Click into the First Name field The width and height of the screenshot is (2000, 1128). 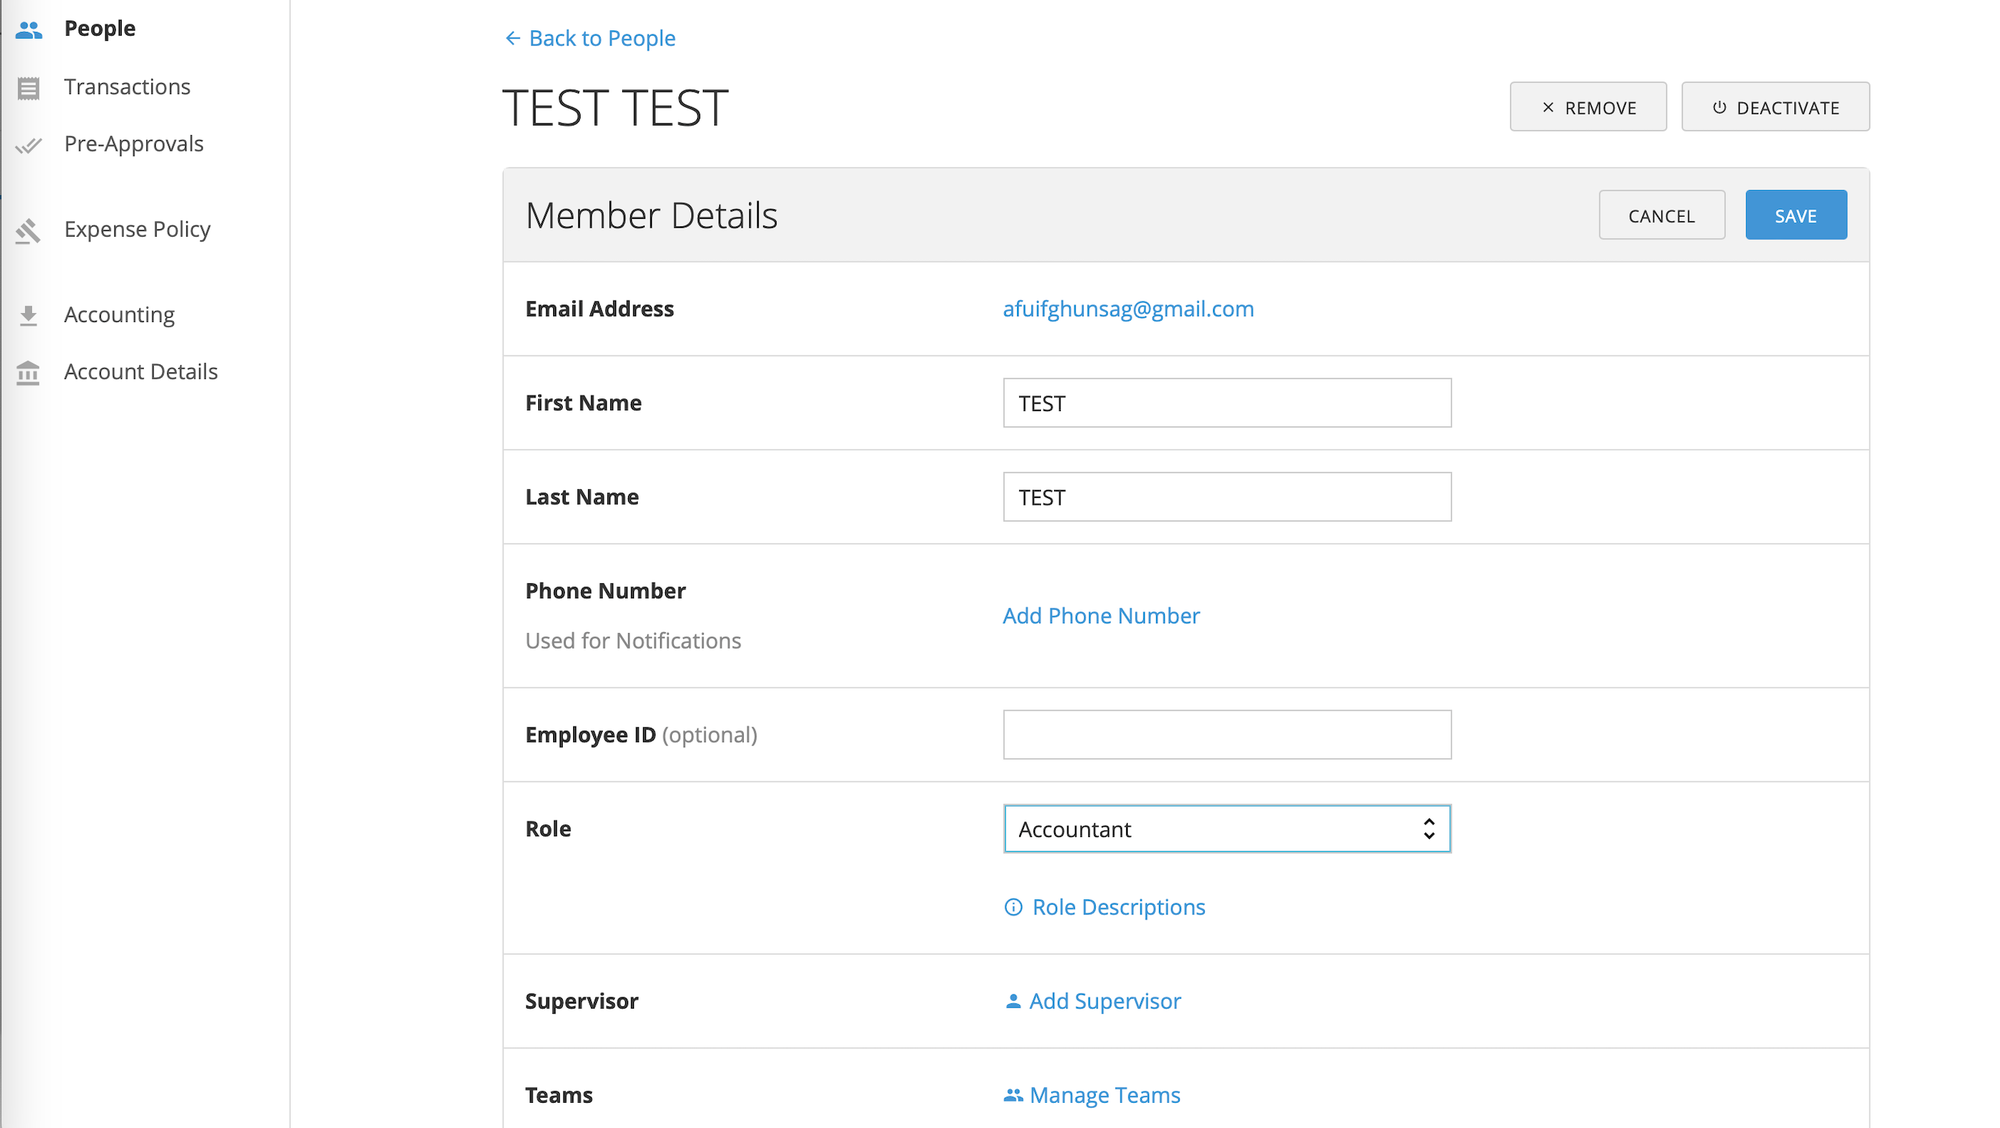(1226, 403)
